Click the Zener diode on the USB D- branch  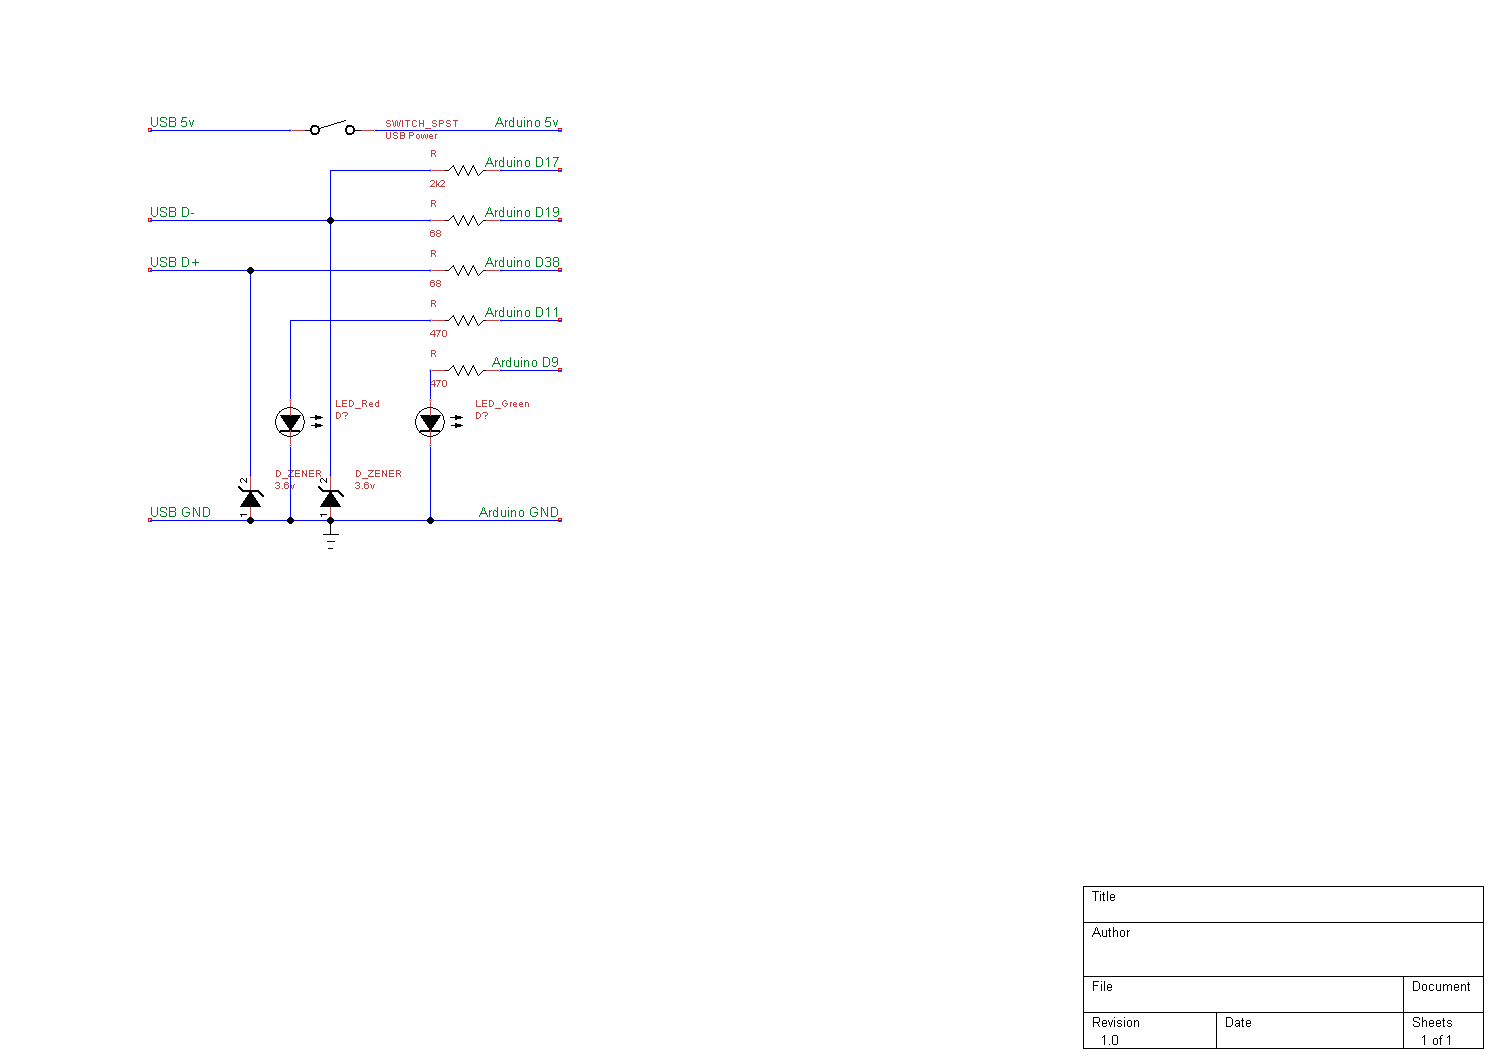coord(330,497)
